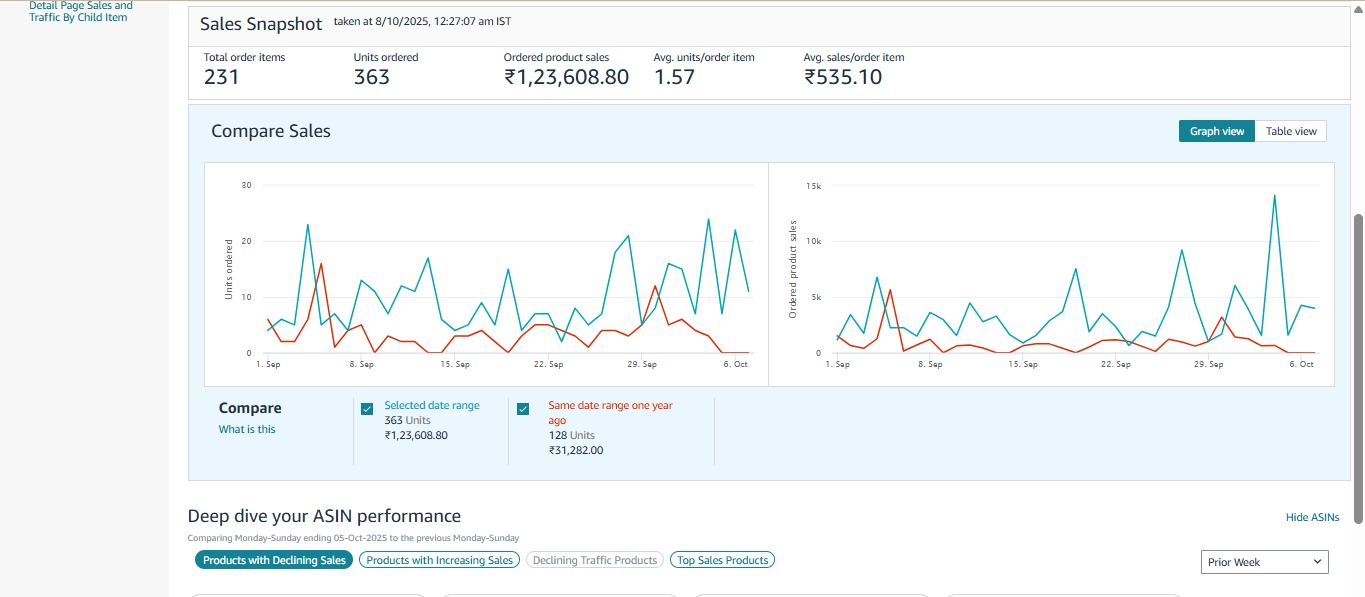Screen dimensions: 1365x597
Task: Open Detail Page Sales and Traffic By Child Item
Action: [80, 11]
